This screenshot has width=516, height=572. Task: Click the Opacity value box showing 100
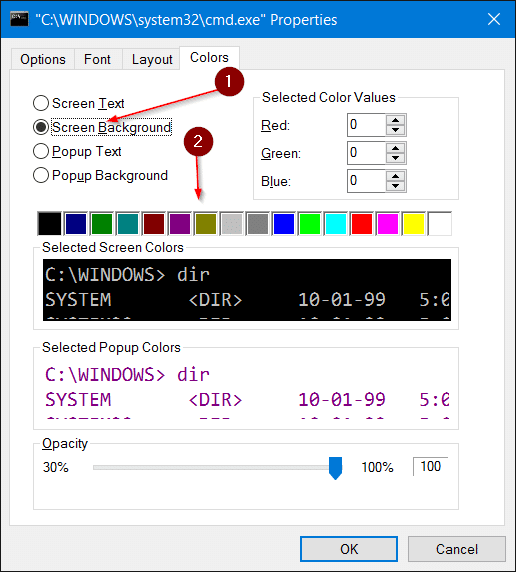tap(431, 467)
